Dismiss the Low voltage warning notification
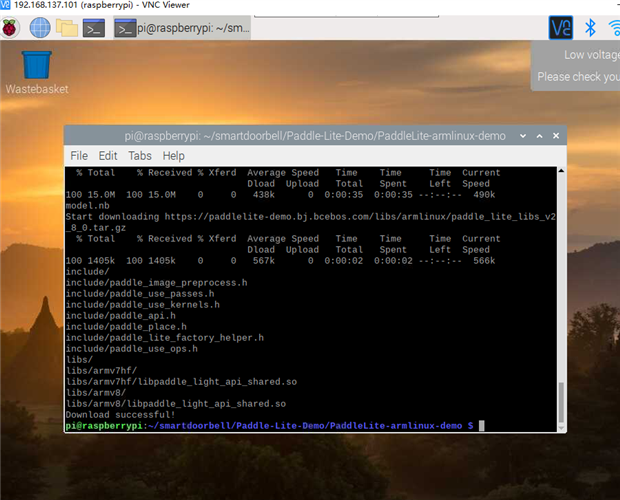The image size is (620, 500). coord(575,66)
